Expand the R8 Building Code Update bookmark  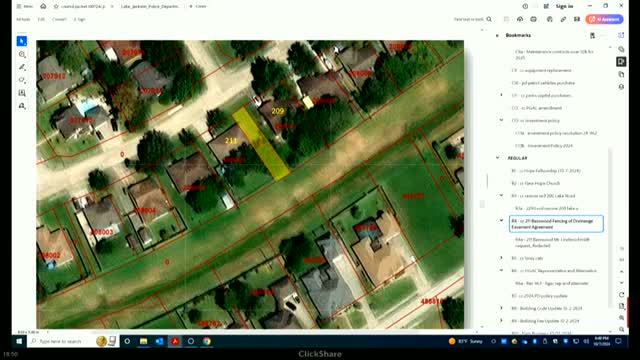(502, 308)
